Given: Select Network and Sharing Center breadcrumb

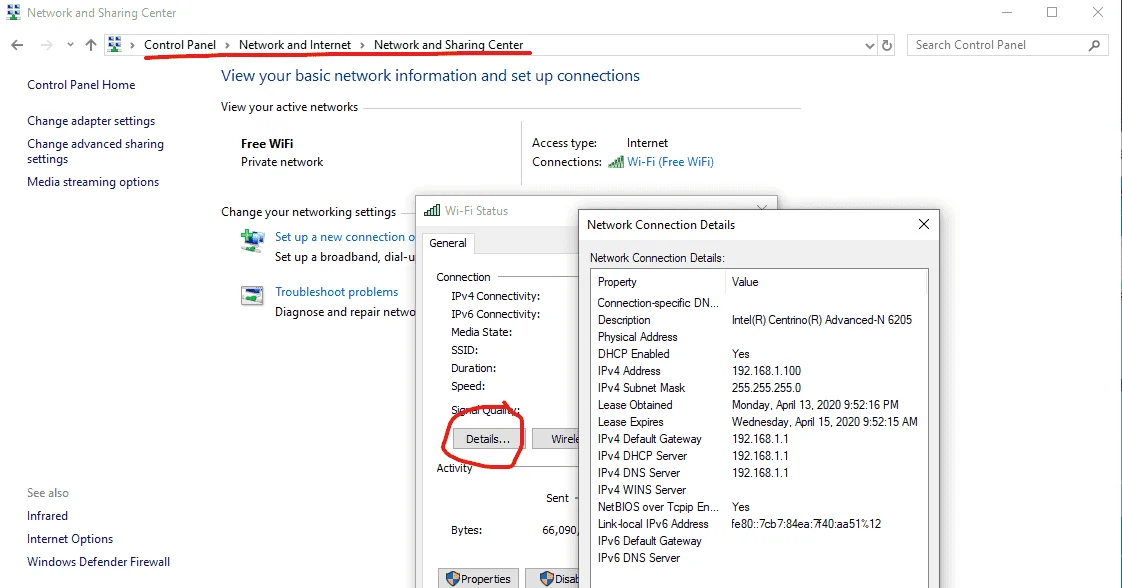Looking at the screenshot, I should [x=449, y=45].
